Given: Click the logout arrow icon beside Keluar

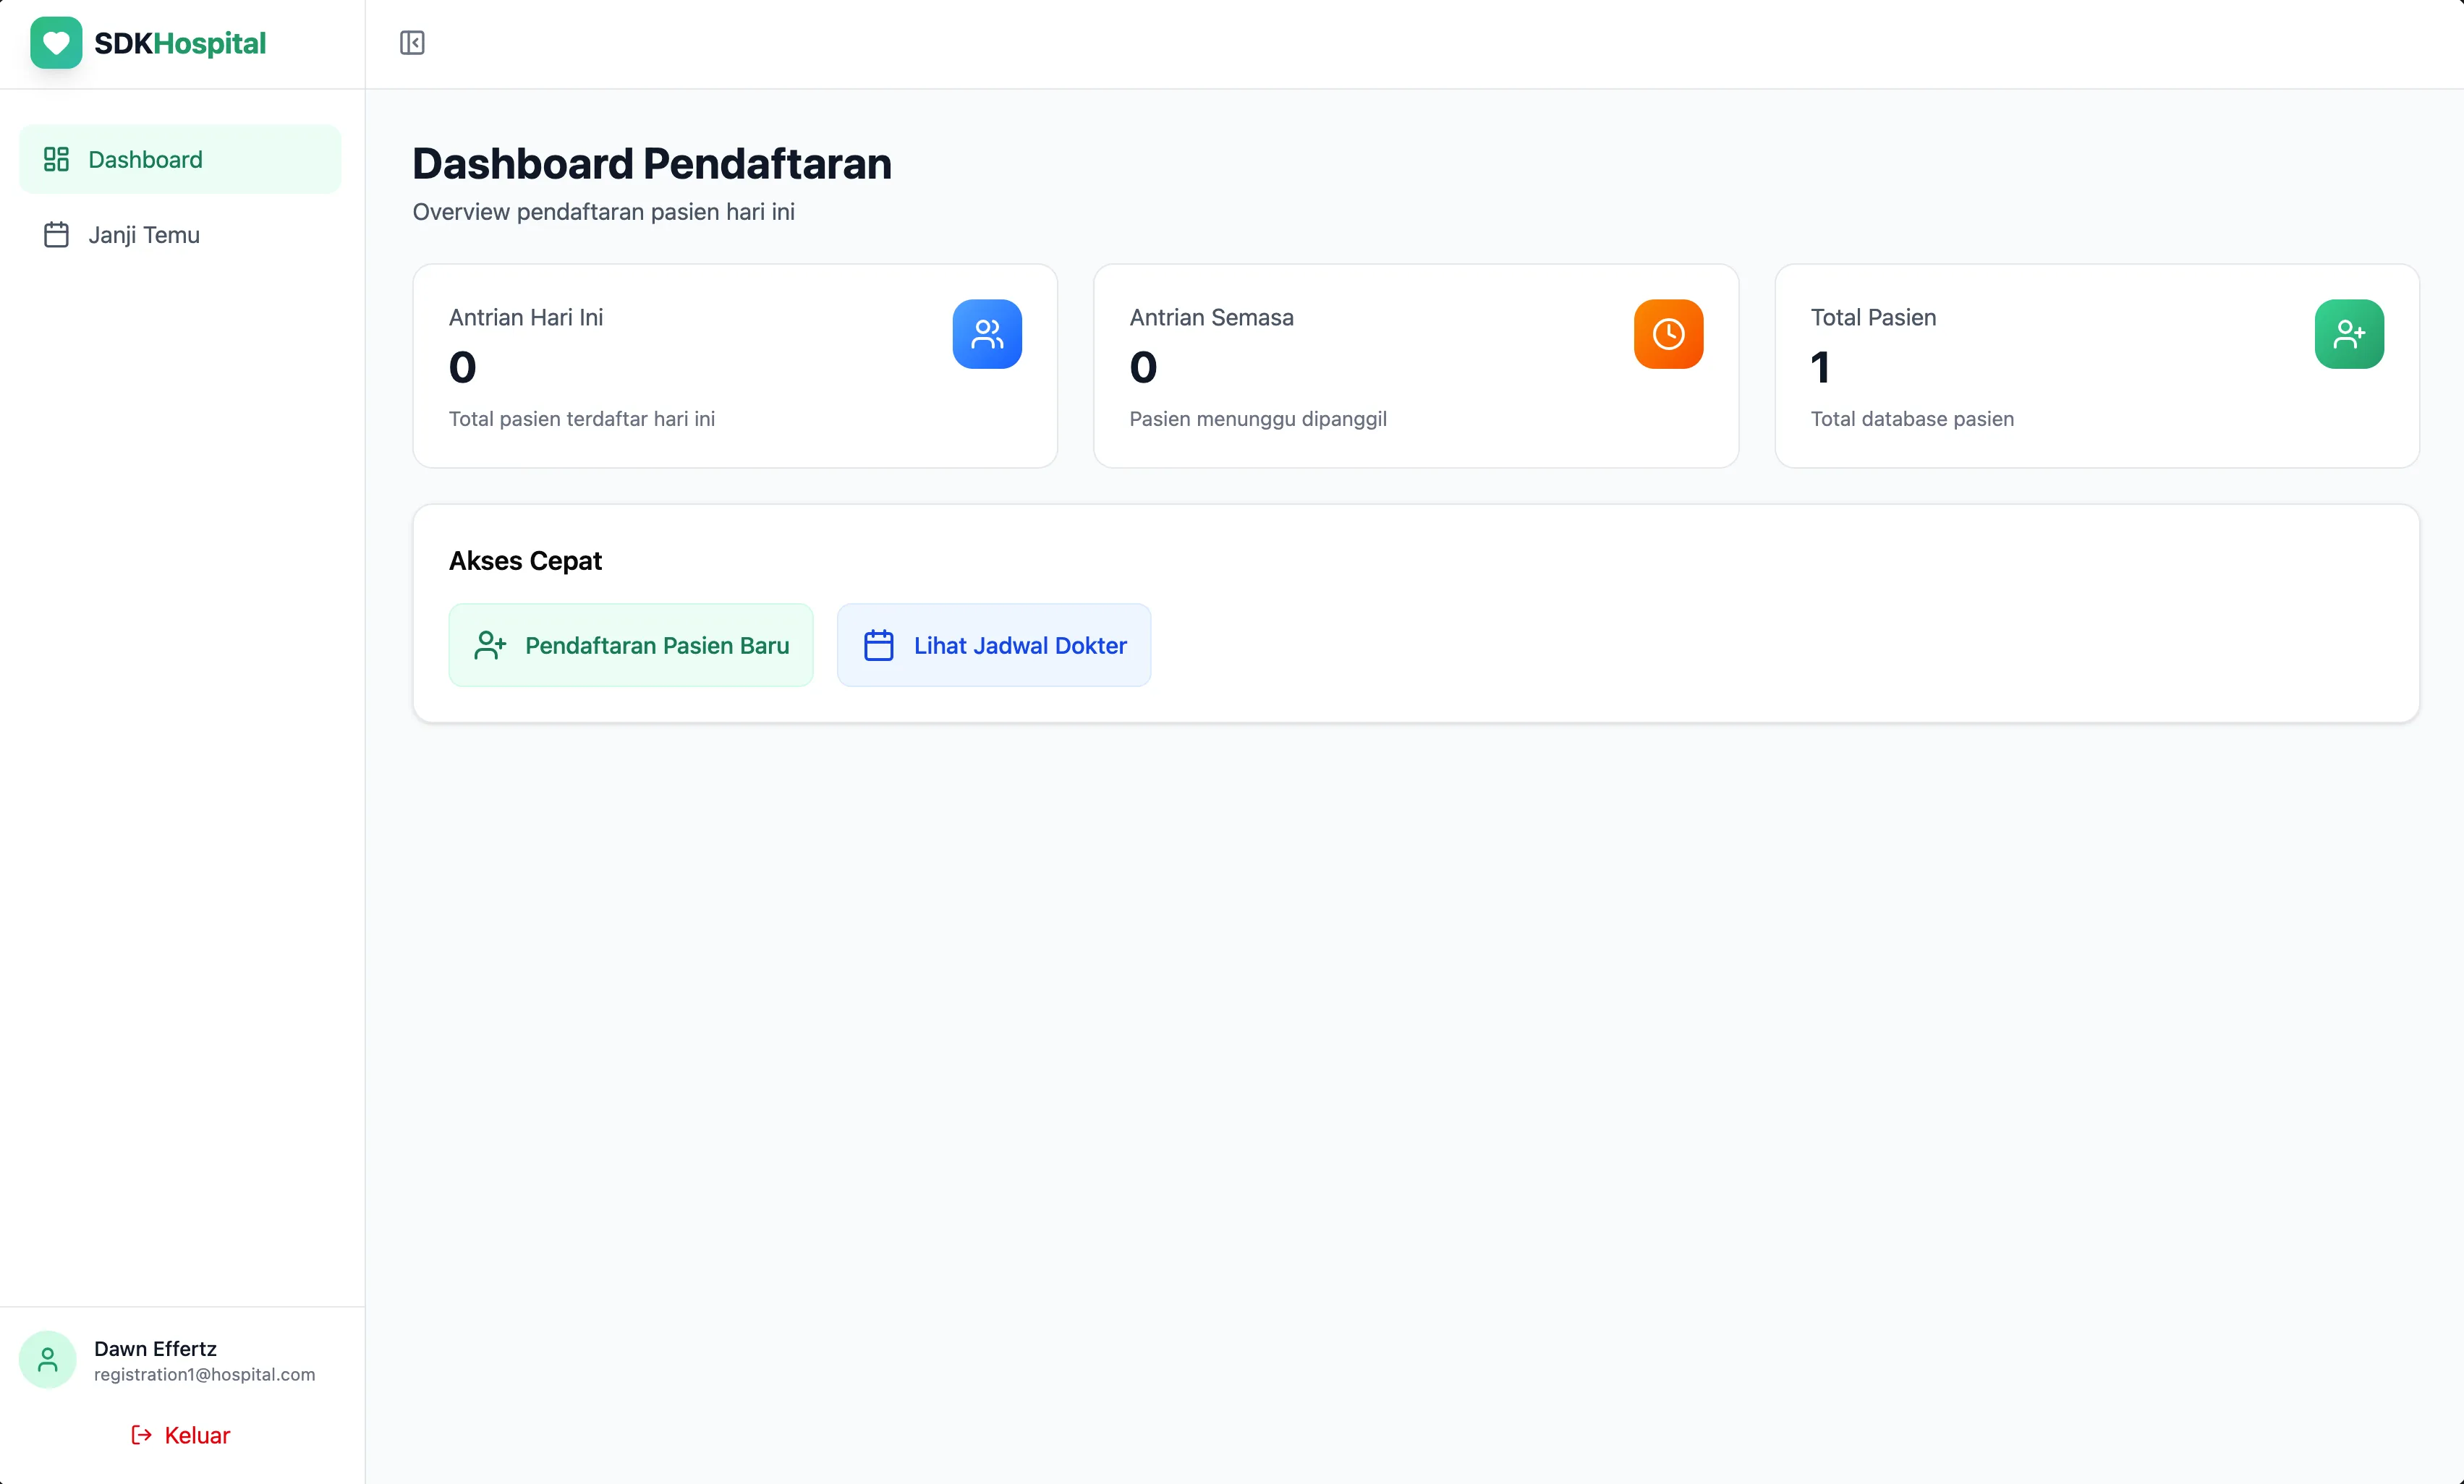Looking at the screenshot, I should [139, 1435].
